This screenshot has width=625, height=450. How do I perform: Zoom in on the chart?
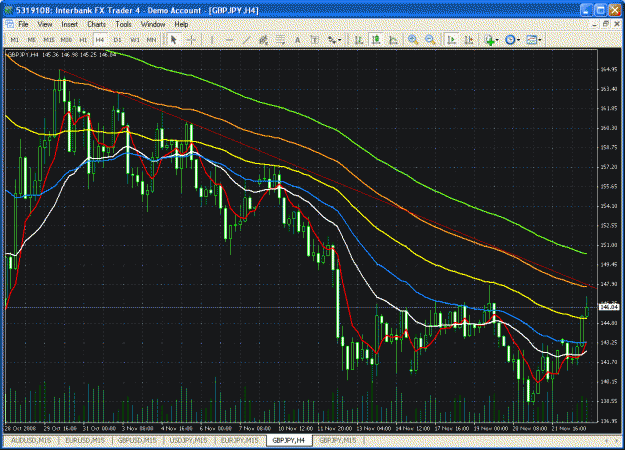pos(413,40)
